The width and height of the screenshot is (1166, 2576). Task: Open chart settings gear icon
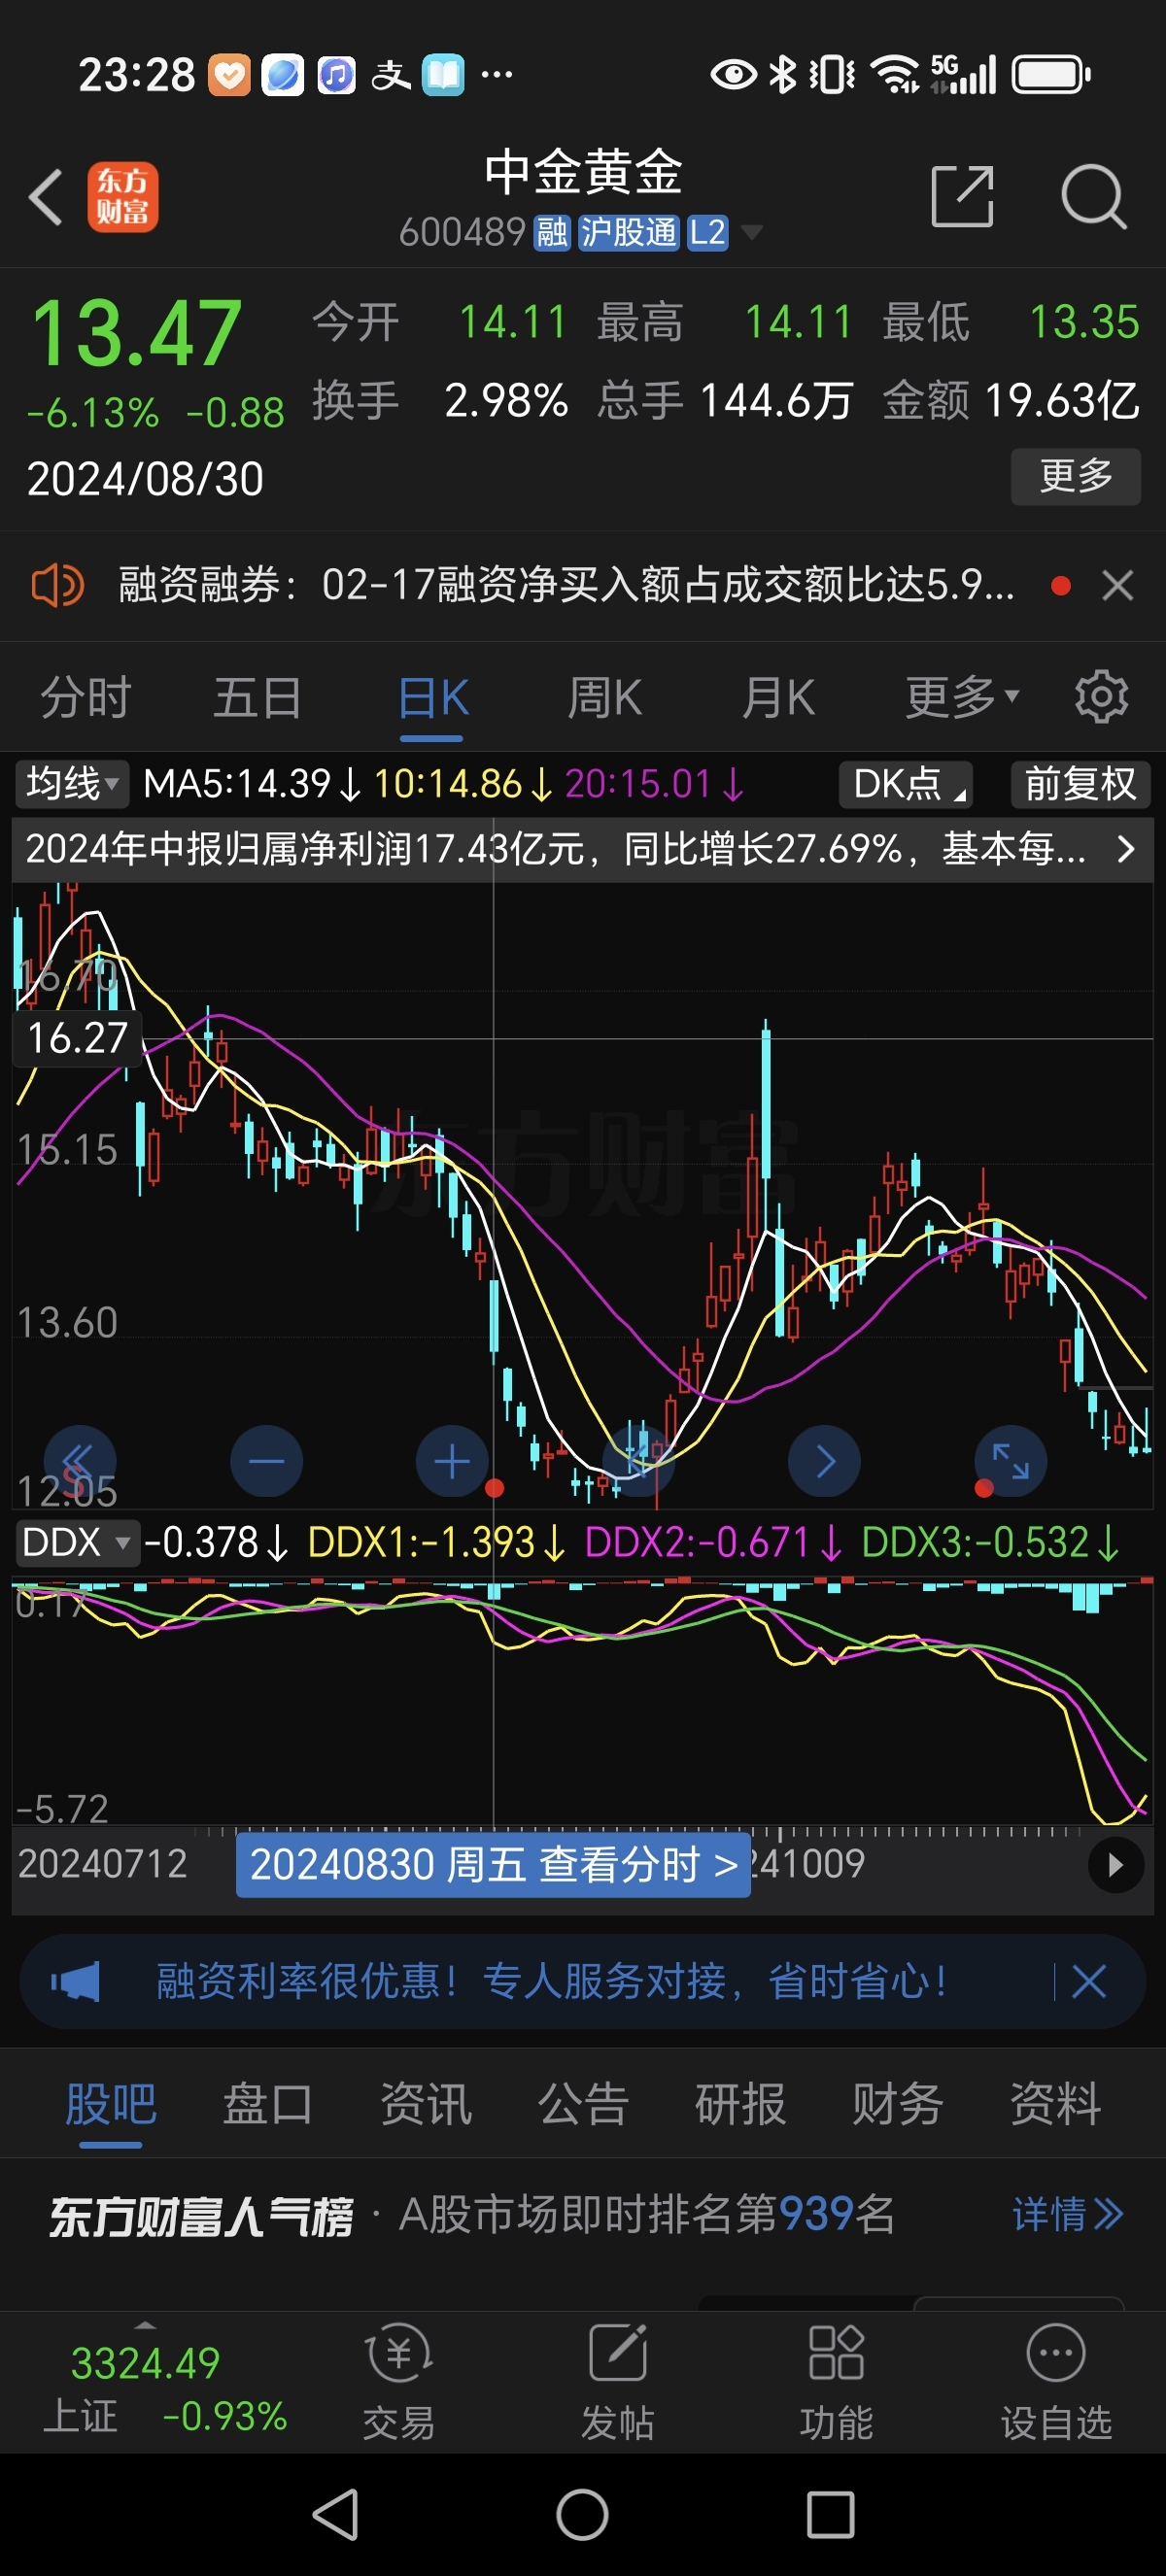pyautogui.click(x=1101, y=697)
